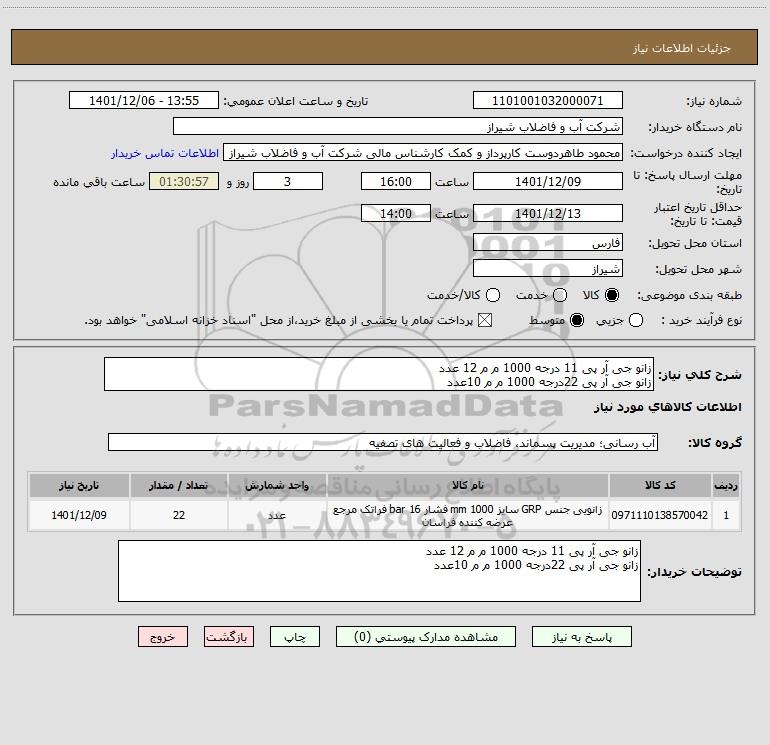Choose the جزیی purchase type radio

(x=636, y=320)
